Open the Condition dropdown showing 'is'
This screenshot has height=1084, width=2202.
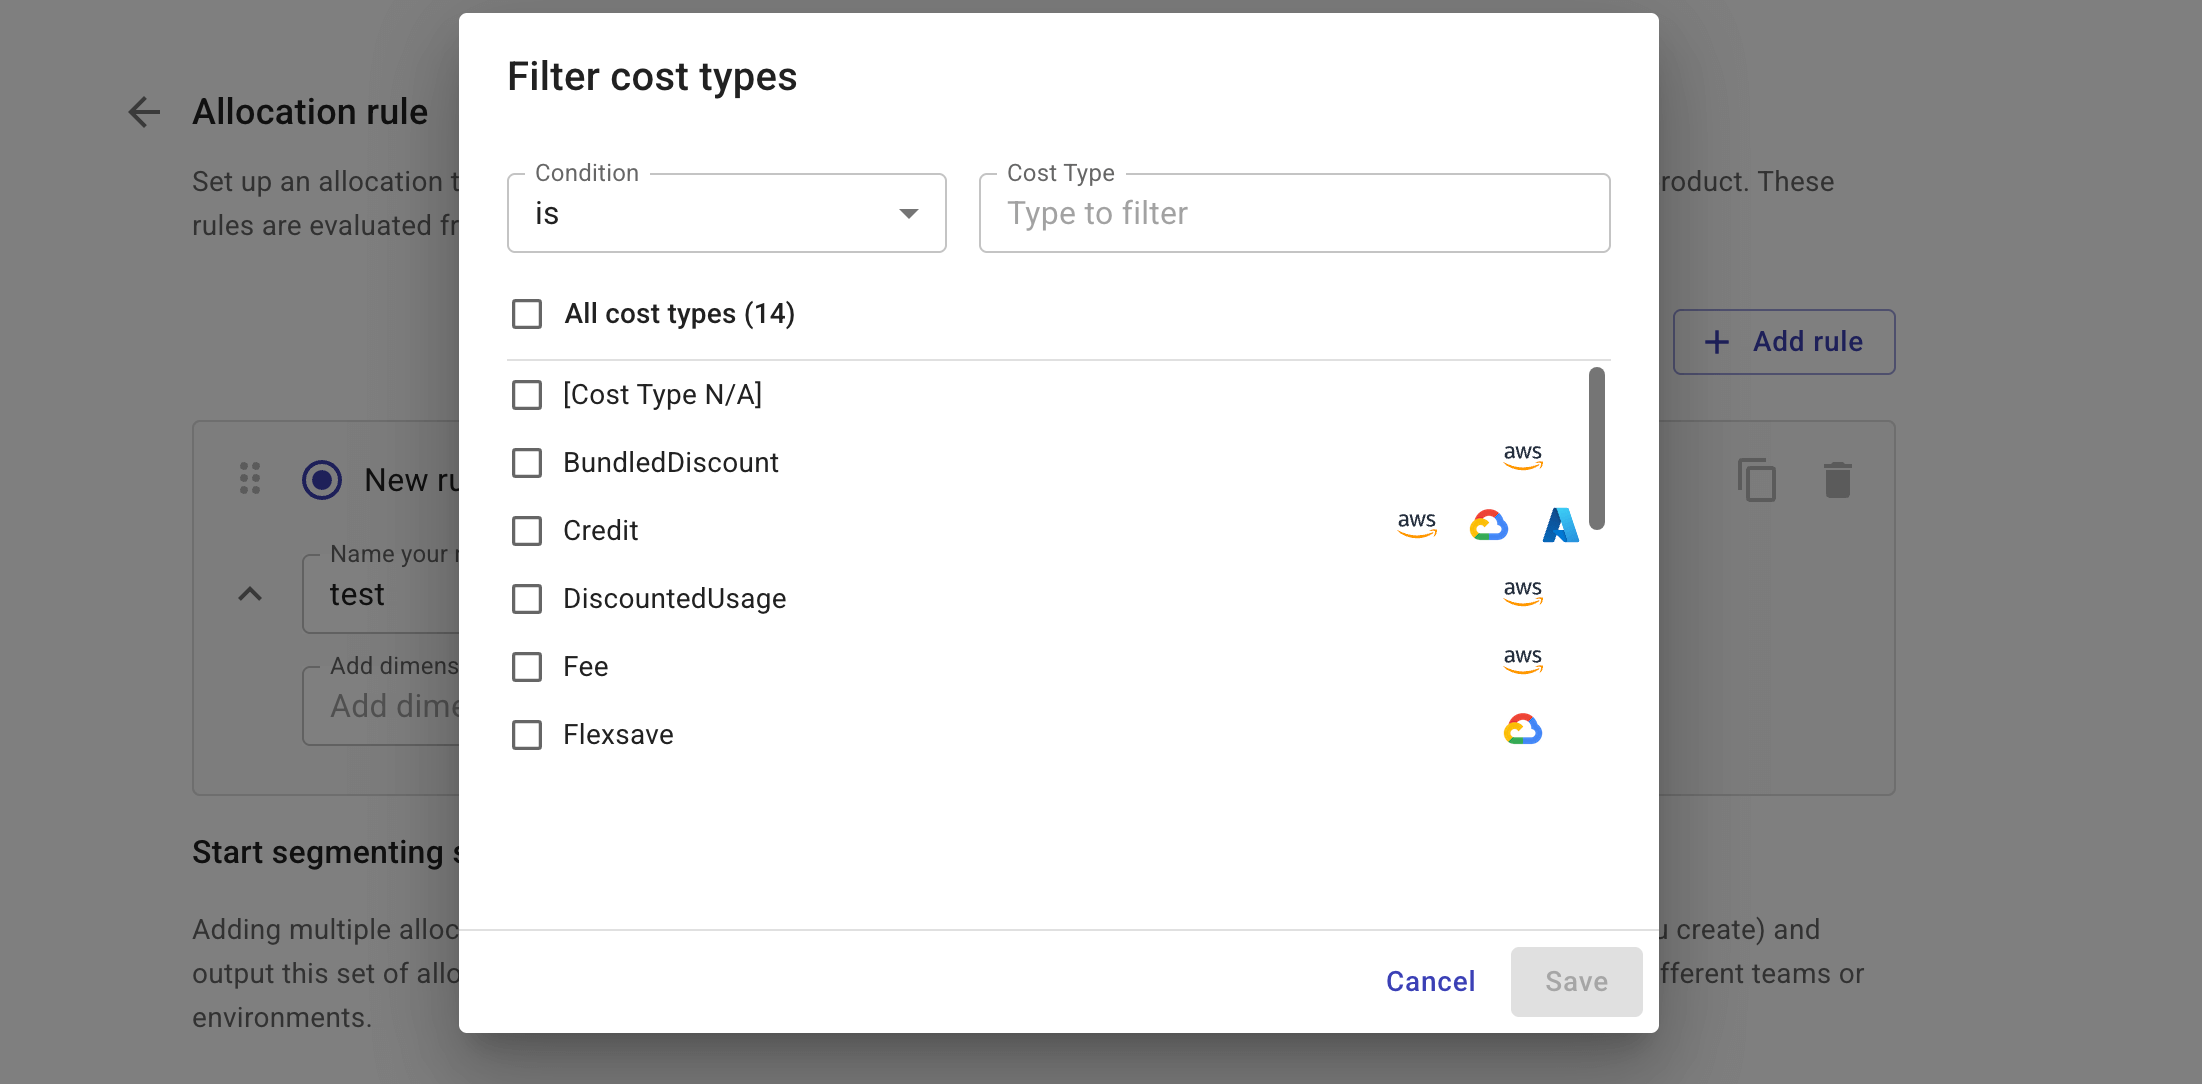726,214
